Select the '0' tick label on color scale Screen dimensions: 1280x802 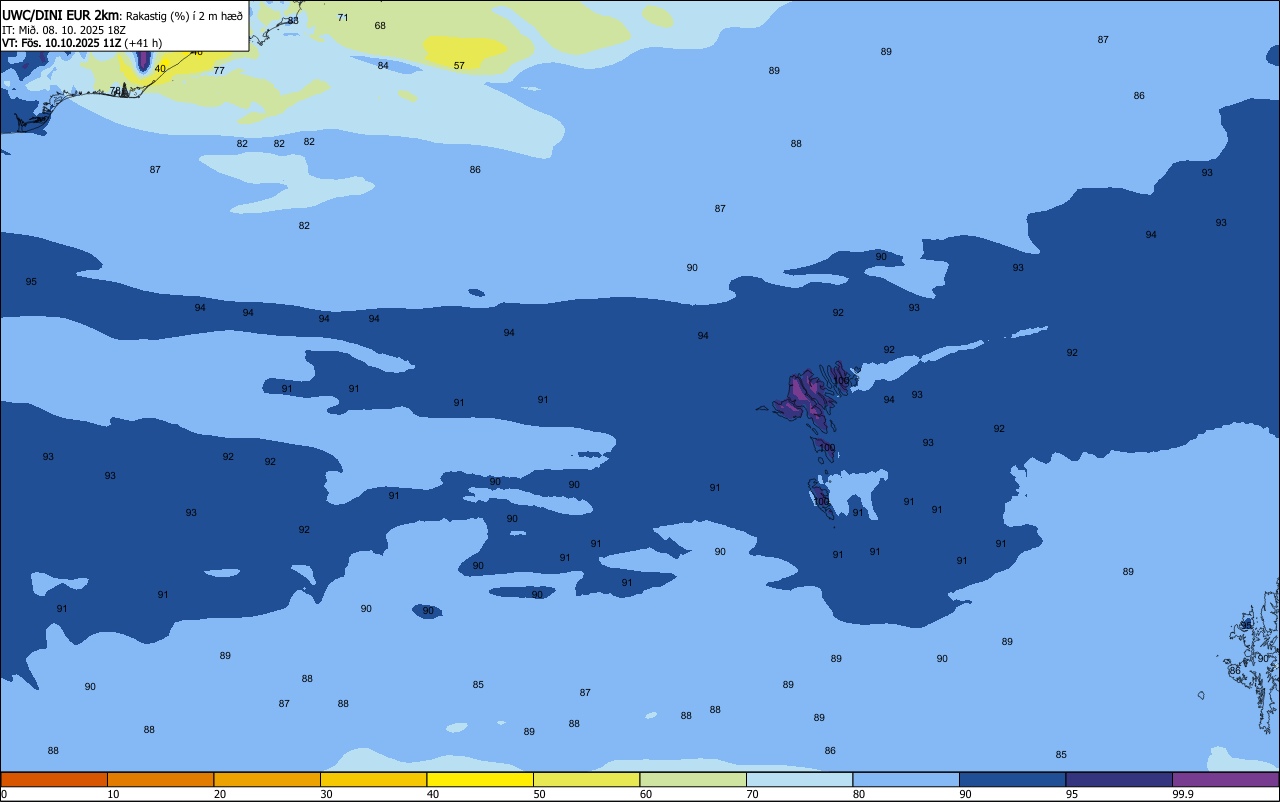point(4,794)
